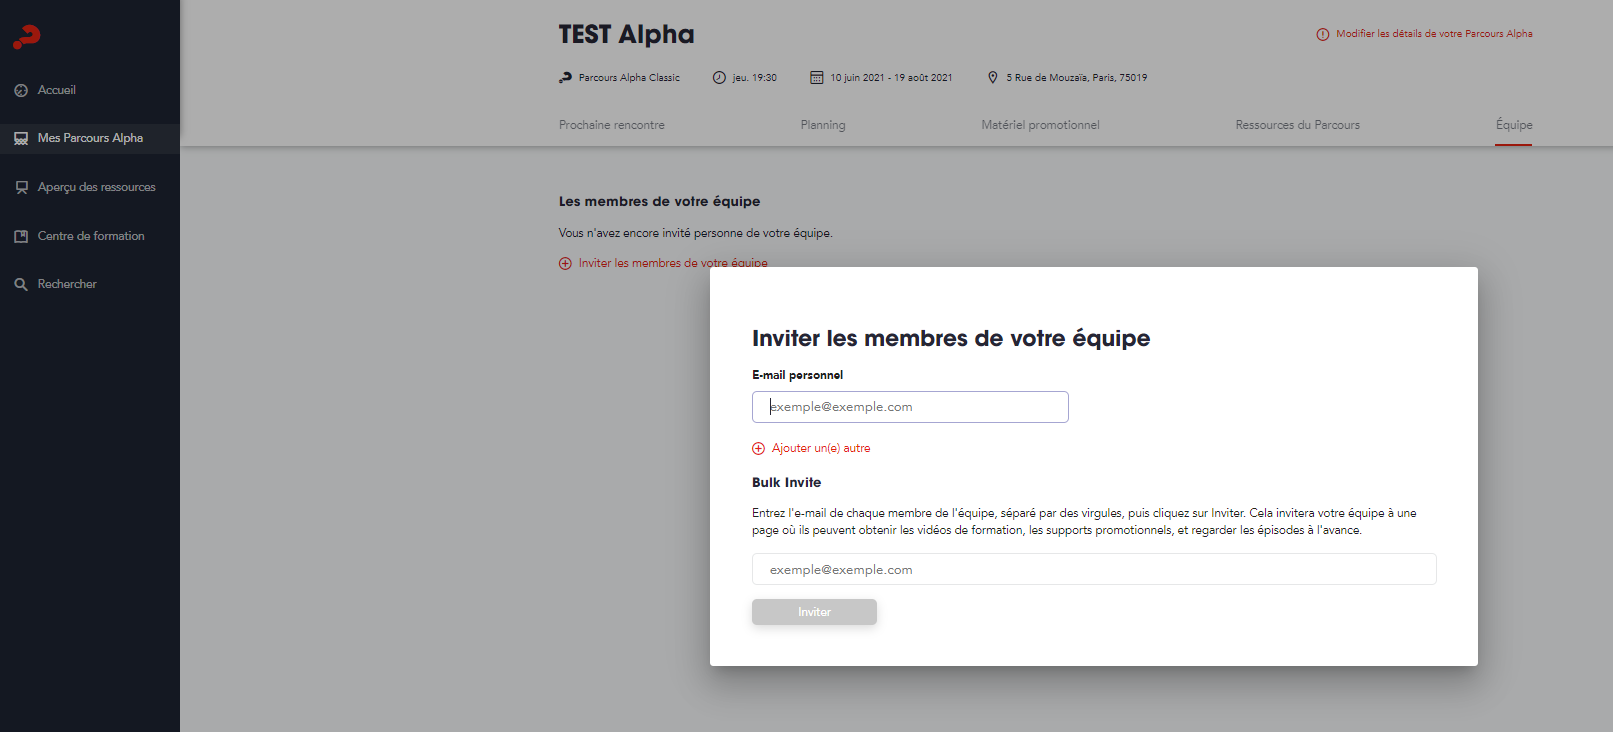
Task: Click the calendar icon beside the dates
Action: click(x=817, y=77)
